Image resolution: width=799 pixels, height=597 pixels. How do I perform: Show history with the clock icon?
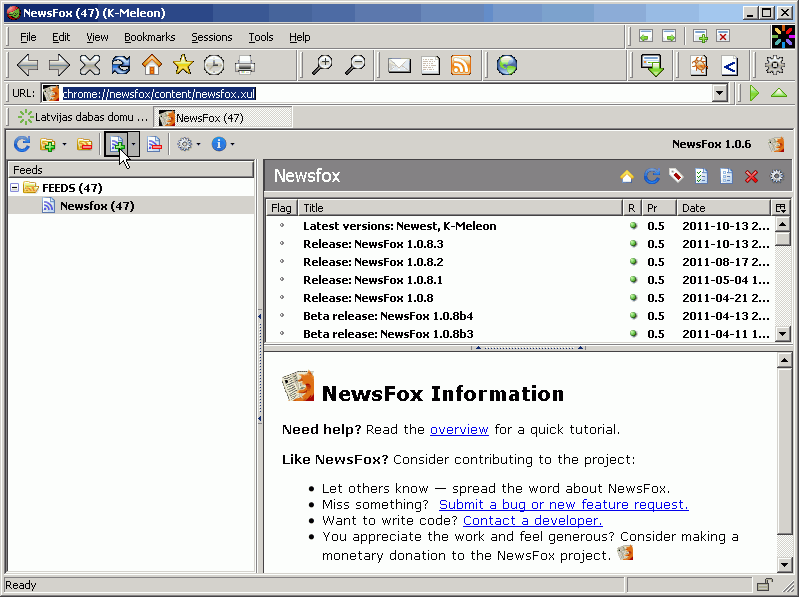[214, 65]
